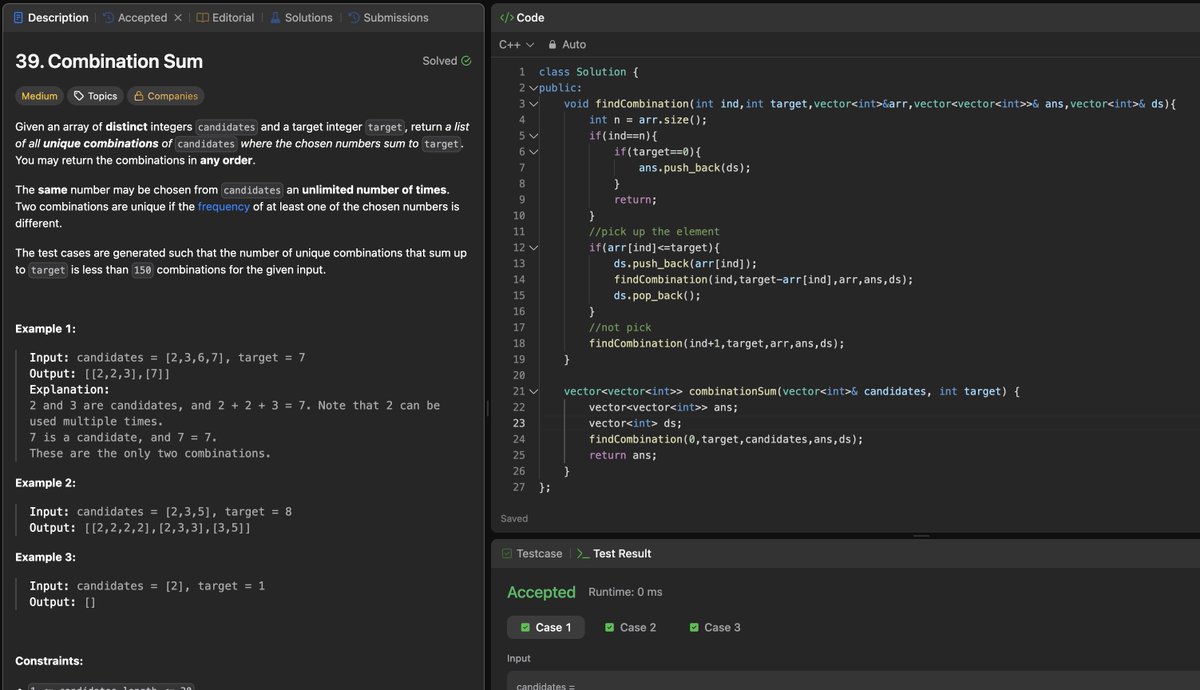Open the Solutions tab

[300, 18]
